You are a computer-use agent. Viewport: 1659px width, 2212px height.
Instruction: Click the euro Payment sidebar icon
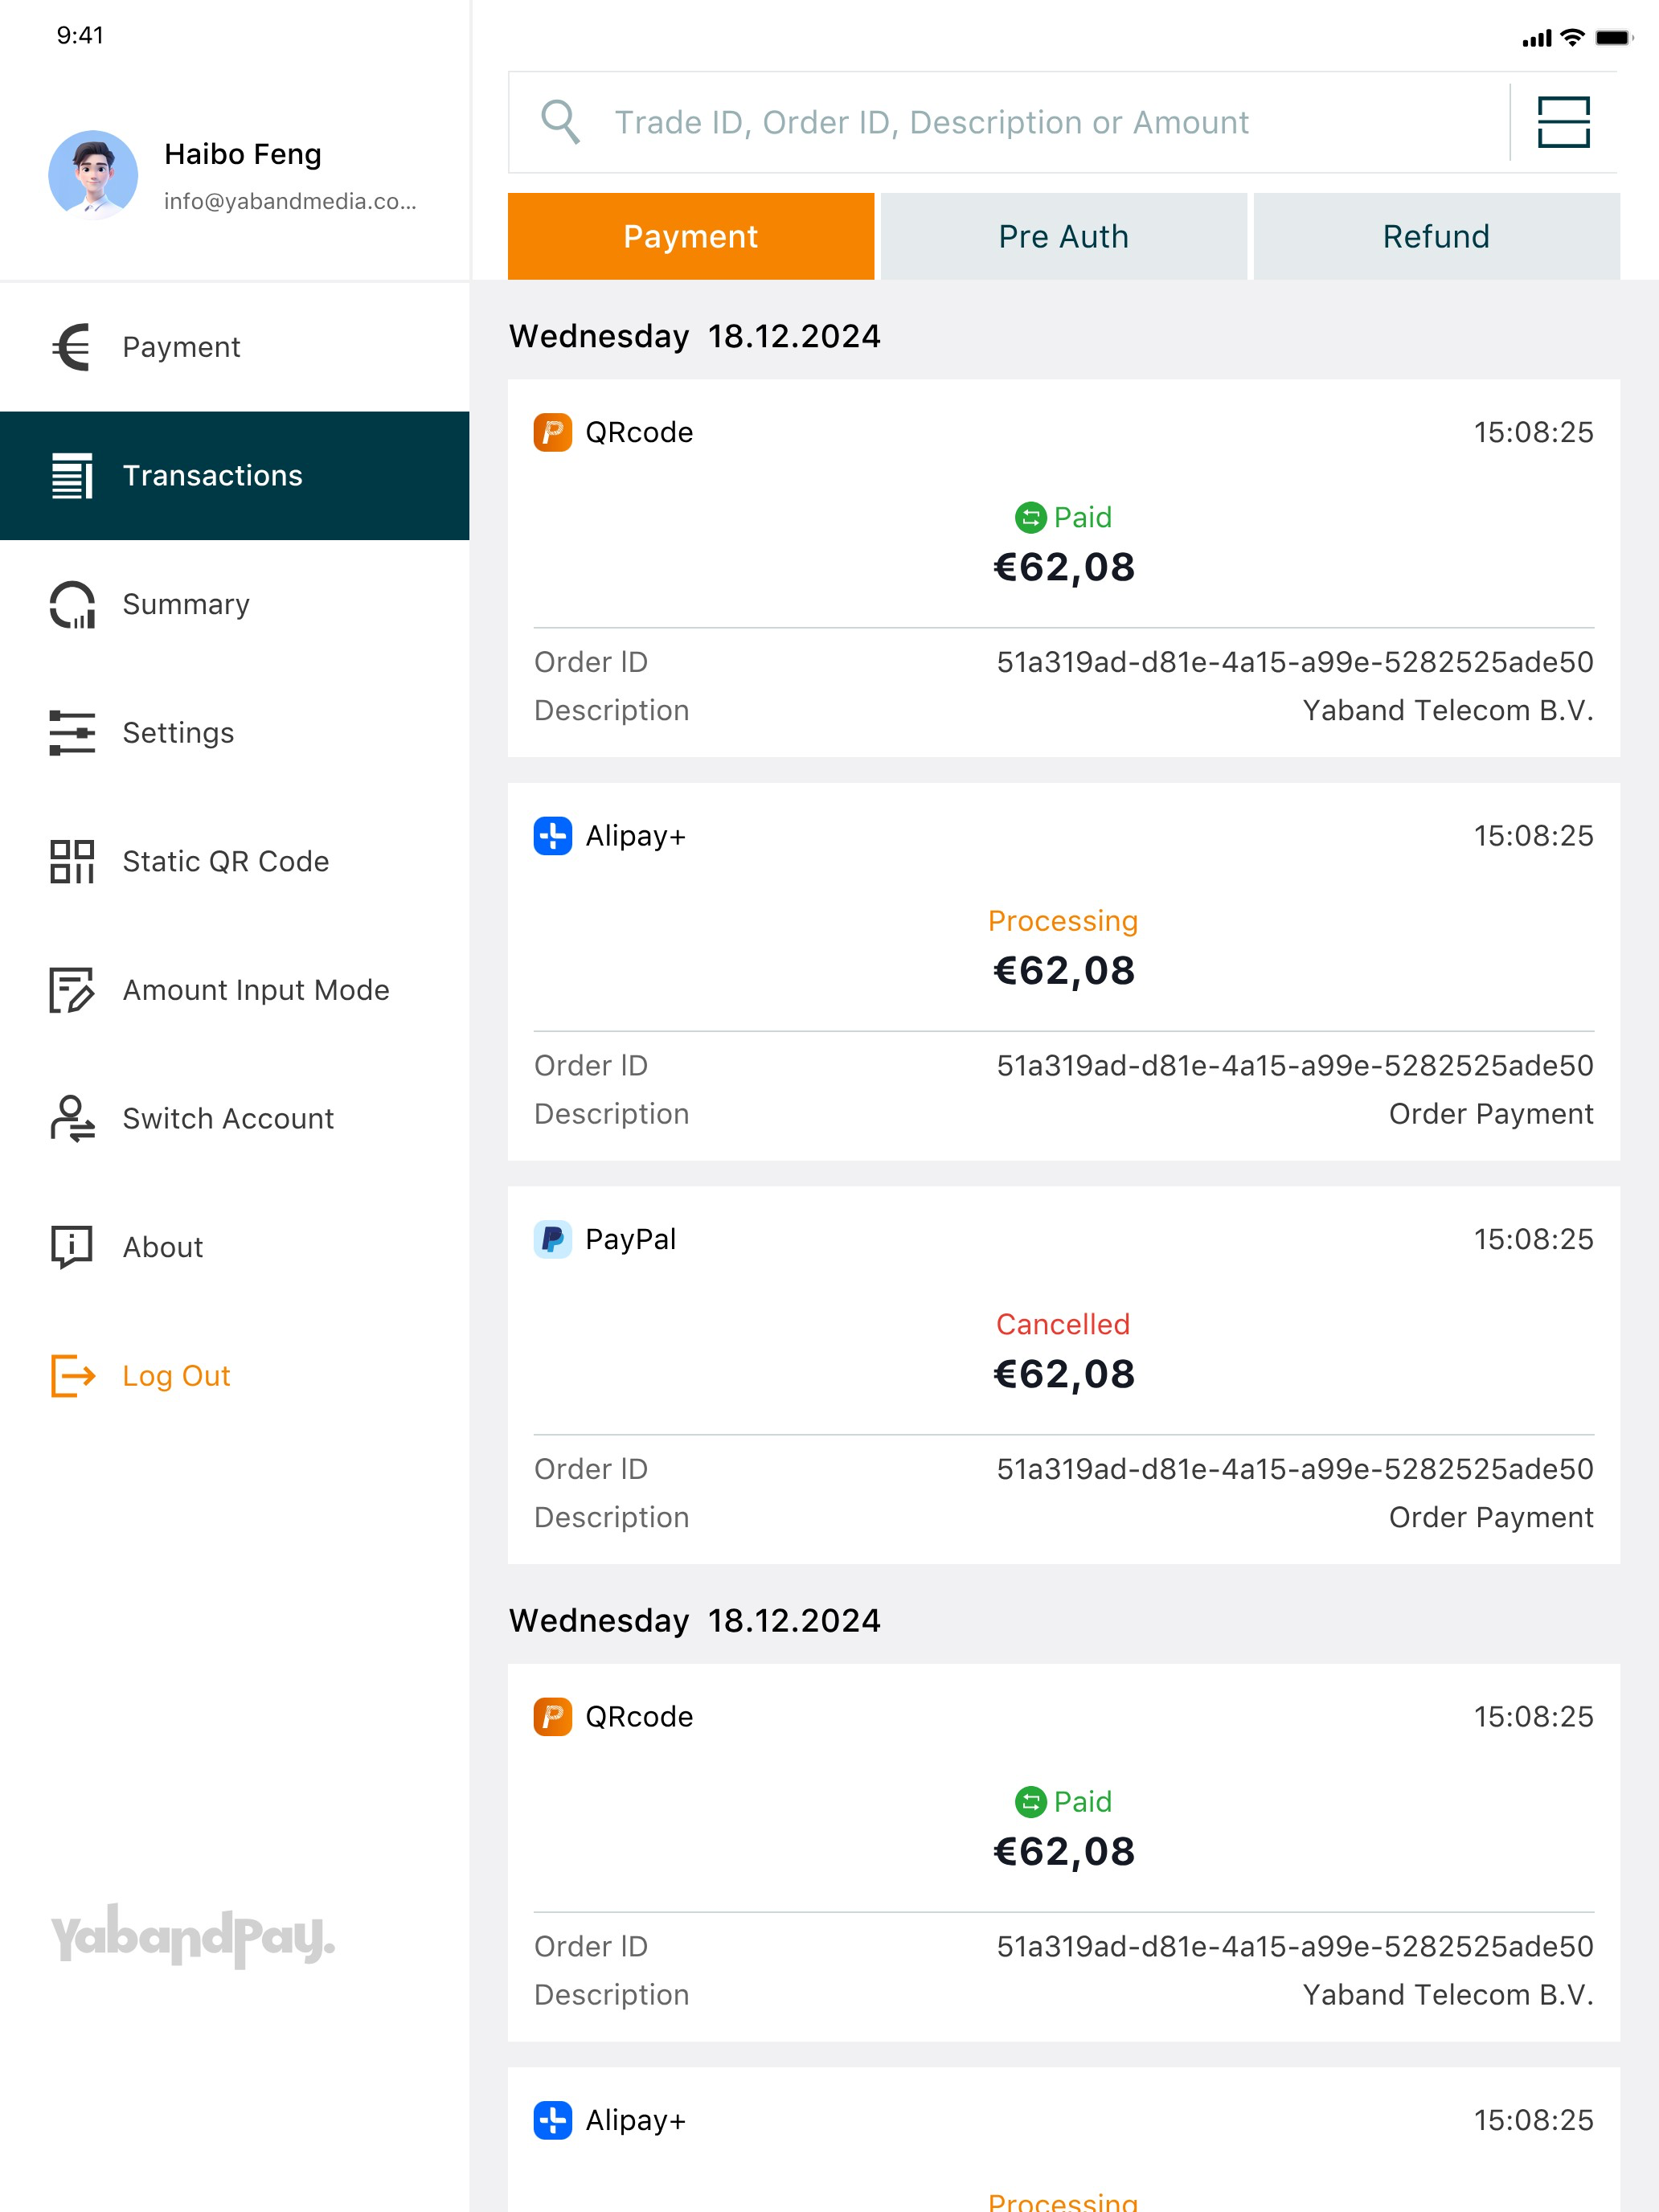[72, 347]
